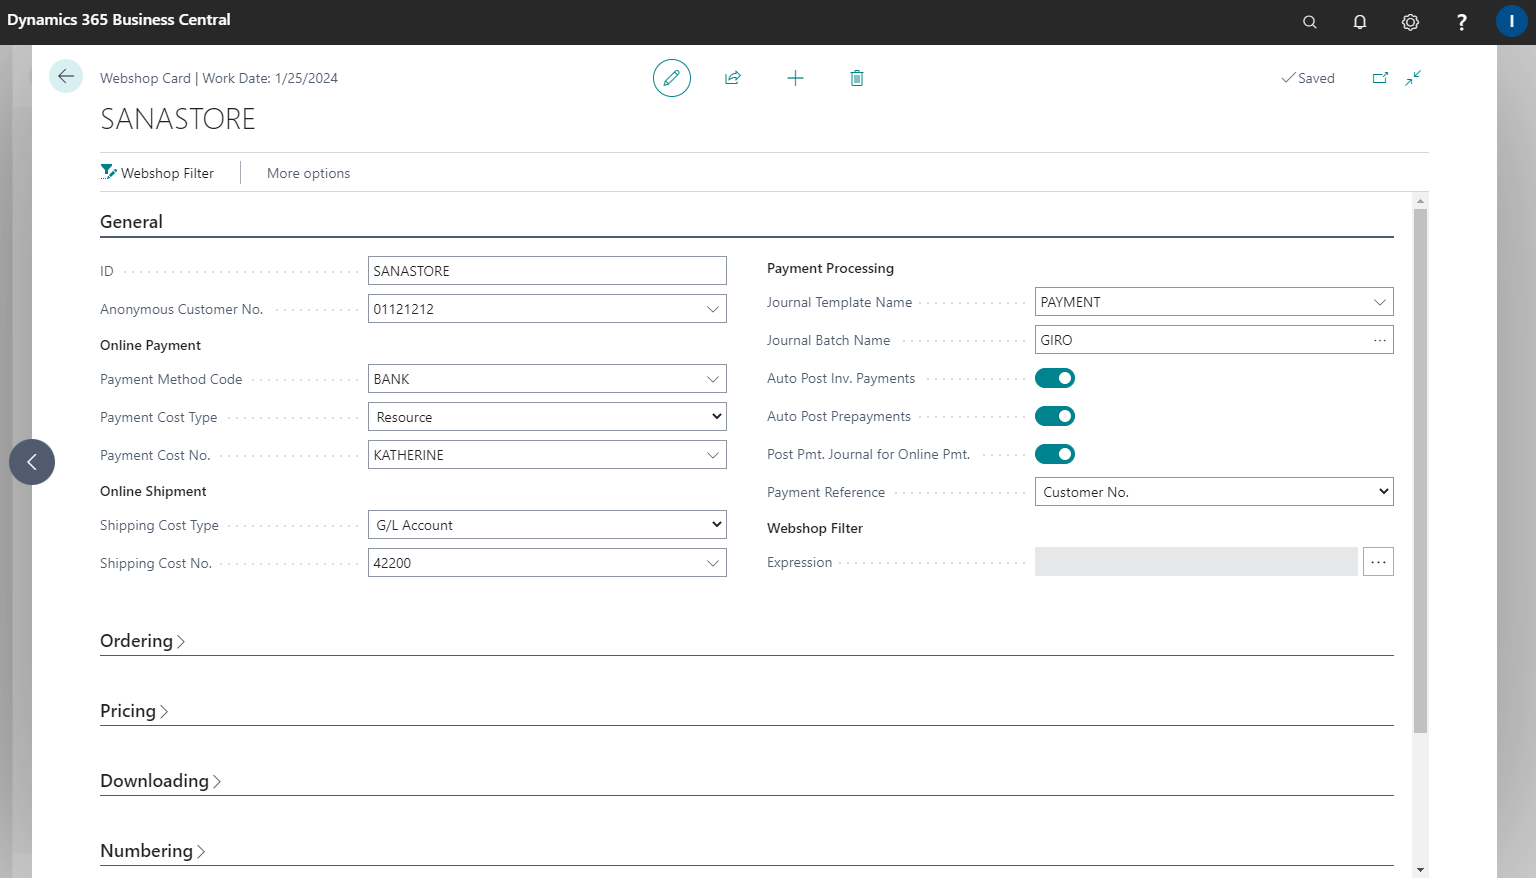The image size is (1536, 878).
Task: Expand the Downloading section
Action: click(161, 781)
